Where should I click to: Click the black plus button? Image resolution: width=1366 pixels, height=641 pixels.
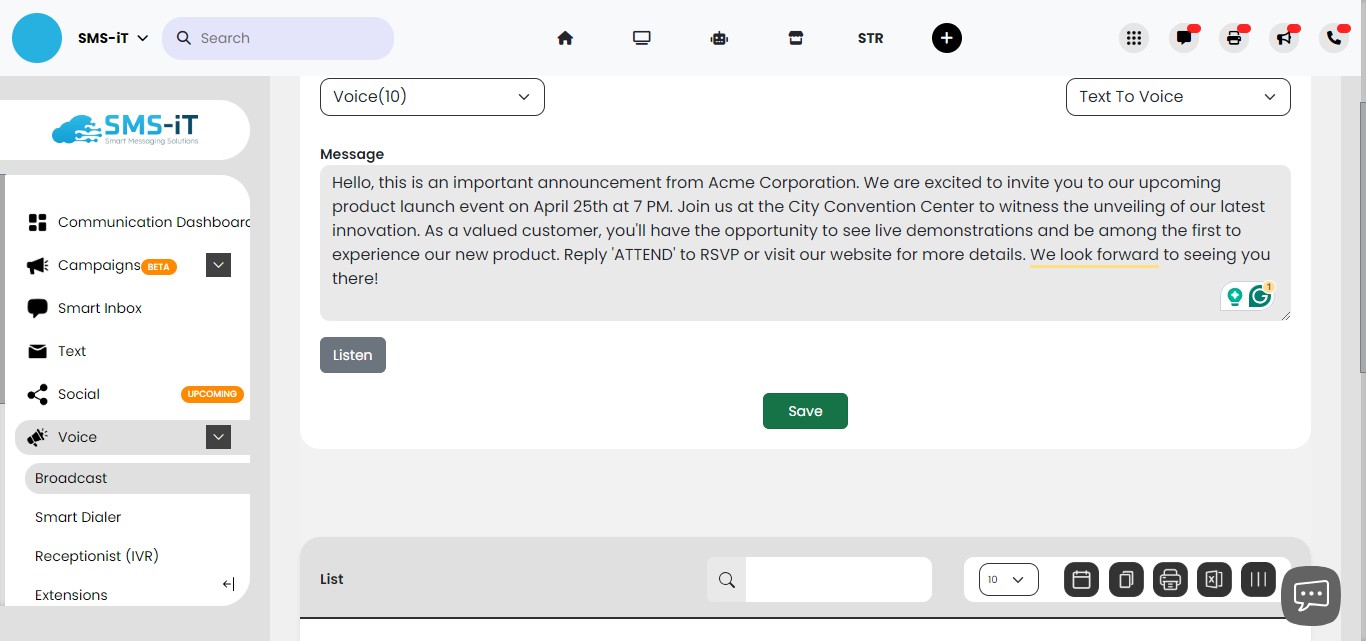946,38
